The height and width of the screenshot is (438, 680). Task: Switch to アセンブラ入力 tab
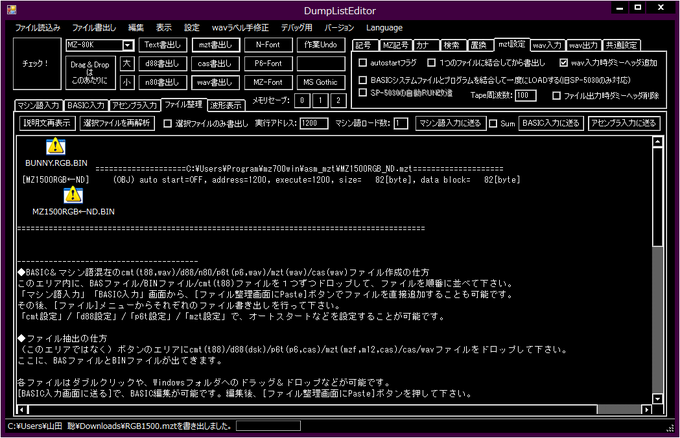[134, 105]
